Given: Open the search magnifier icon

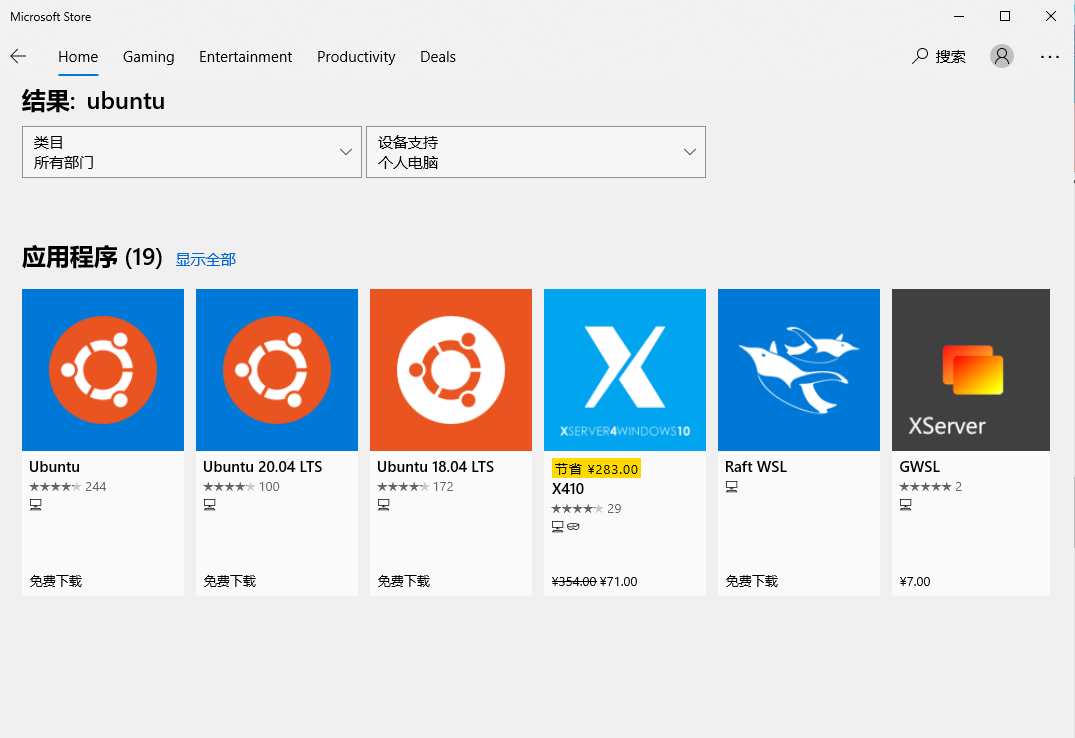Looking at the screenshot, I should click(x=920, y=56).
